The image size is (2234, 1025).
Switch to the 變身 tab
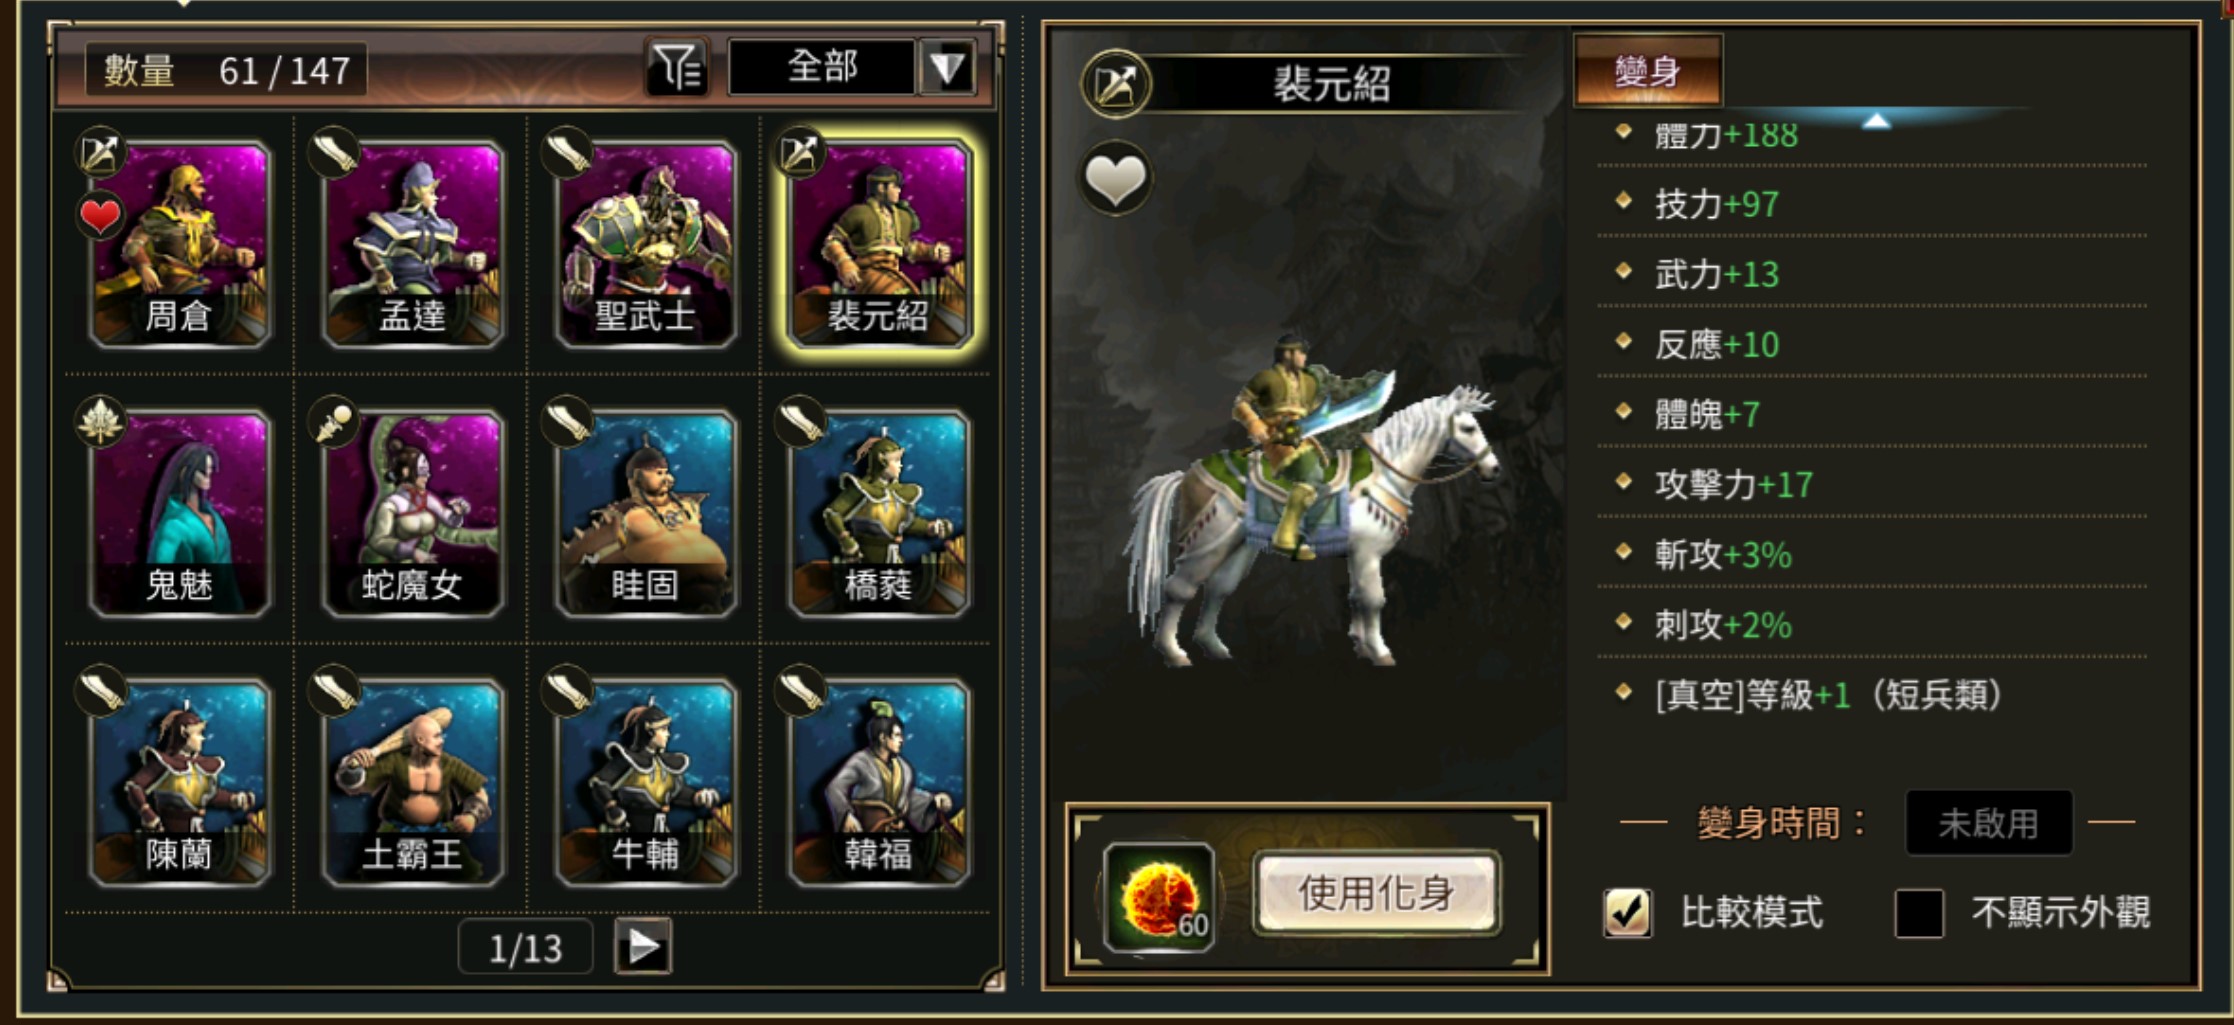coord(1648,71)
